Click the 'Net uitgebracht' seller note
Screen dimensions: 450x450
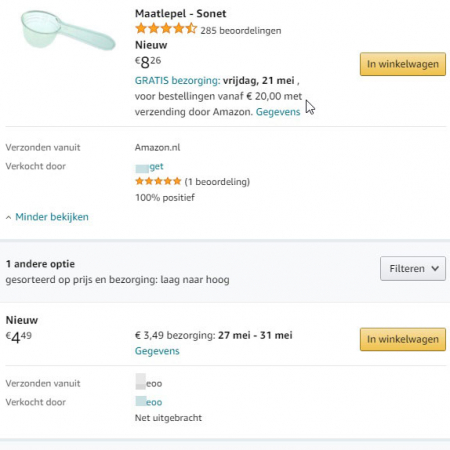click(x=168, y=418)
